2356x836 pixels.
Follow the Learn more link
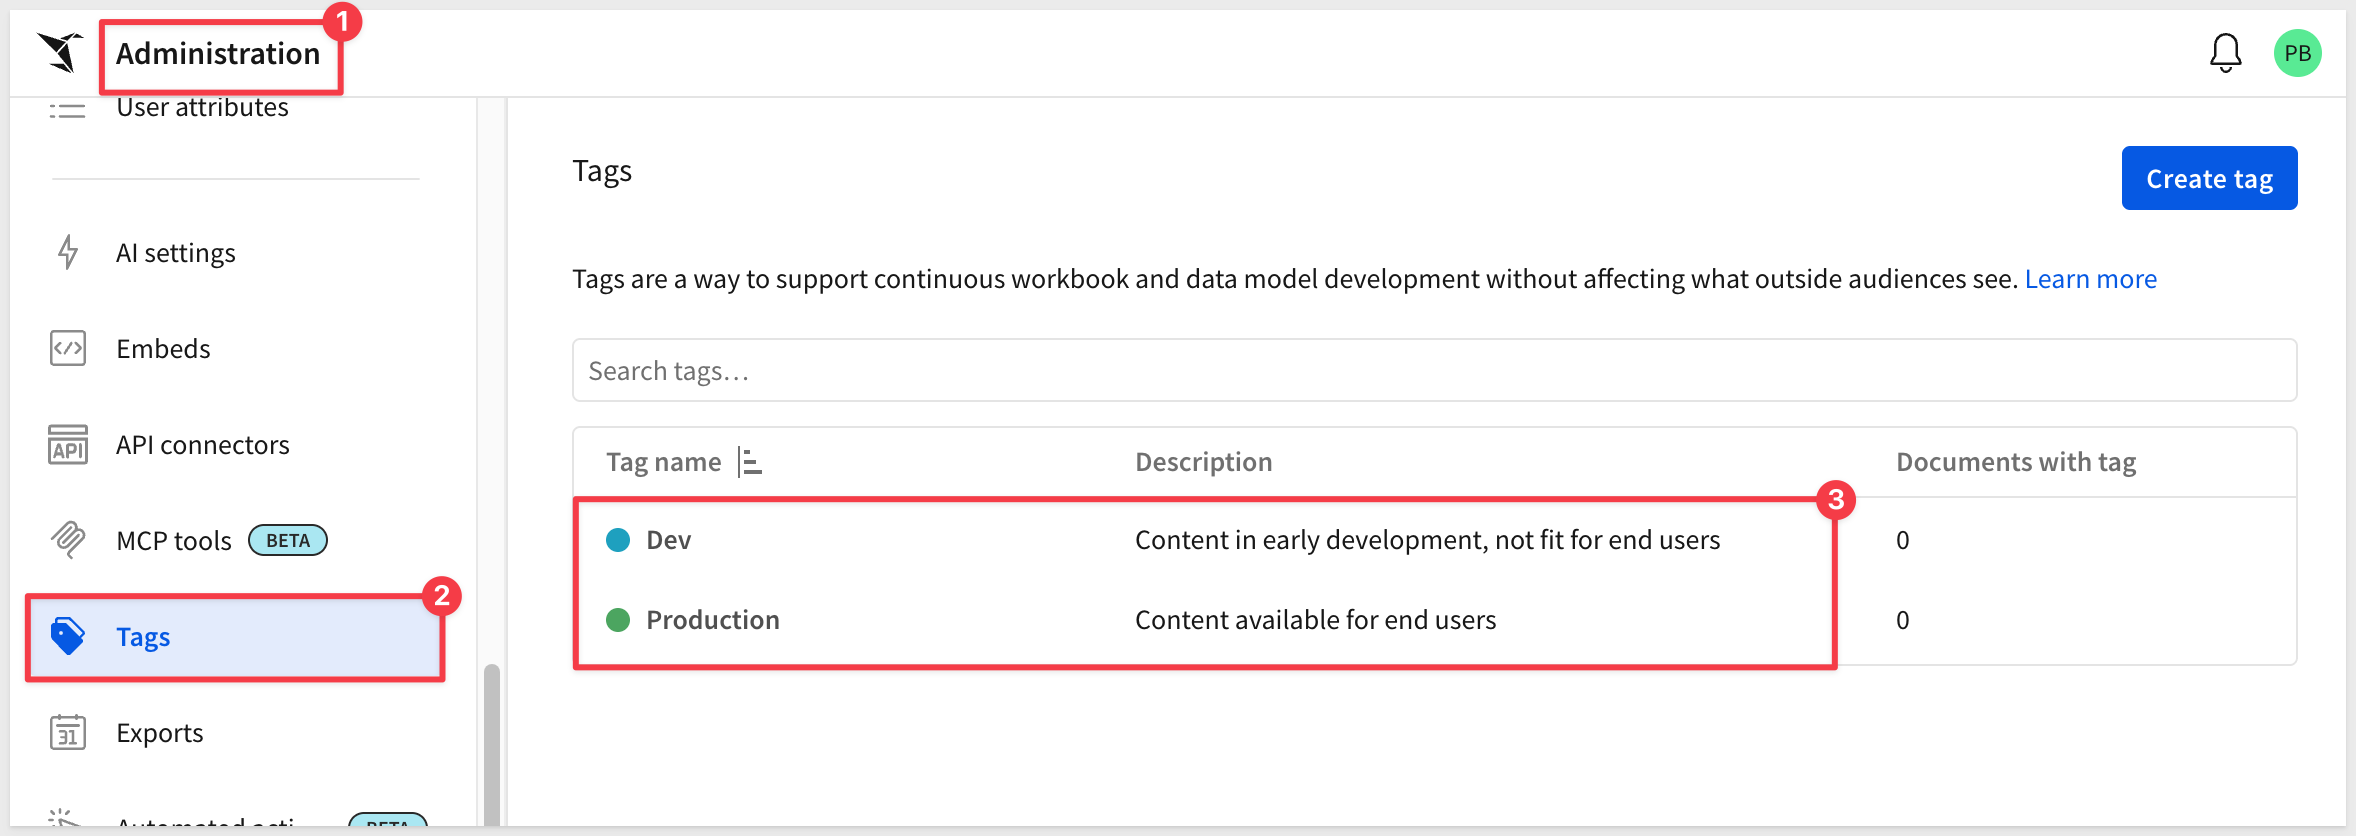(x=2090, y=279)
